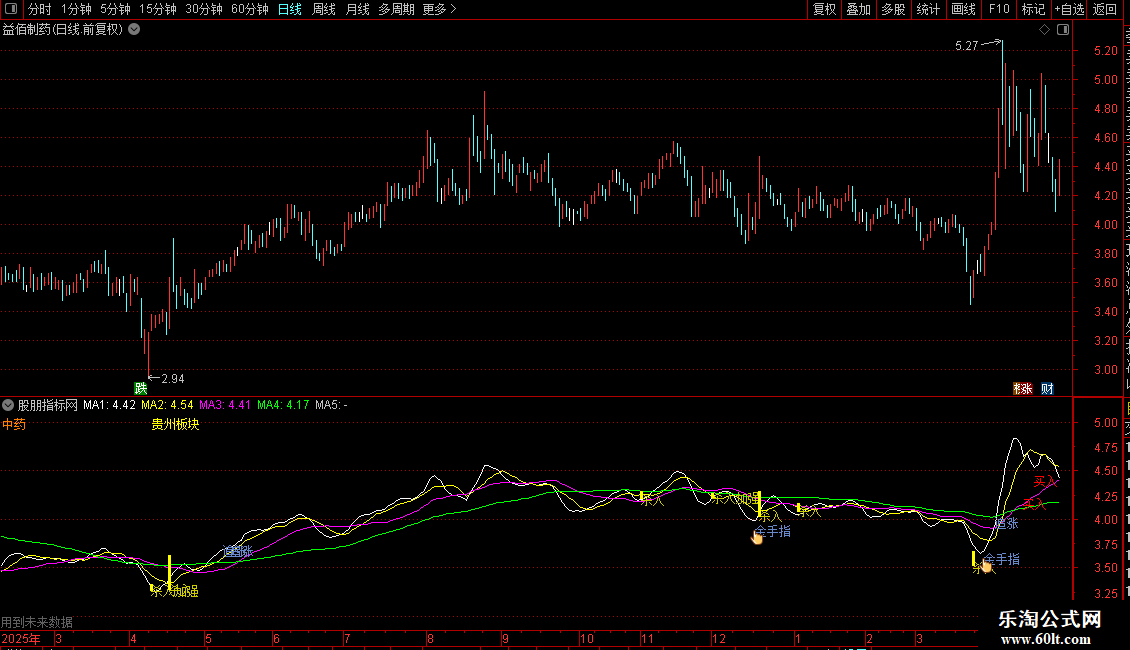Viewport: 1130px width, 650px height.
Task: Toggle the left sidebar panel icon
Action: coord(11,9)
